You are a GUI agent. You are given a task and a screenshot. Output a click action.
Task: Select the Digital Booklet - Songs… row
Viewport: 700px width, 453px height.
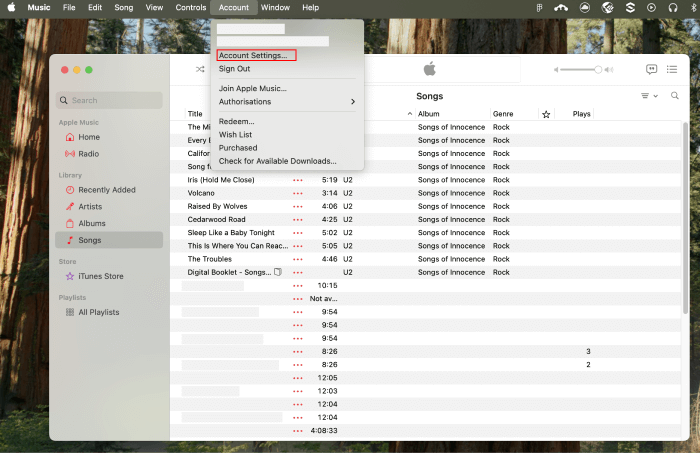tap(426, 272)
